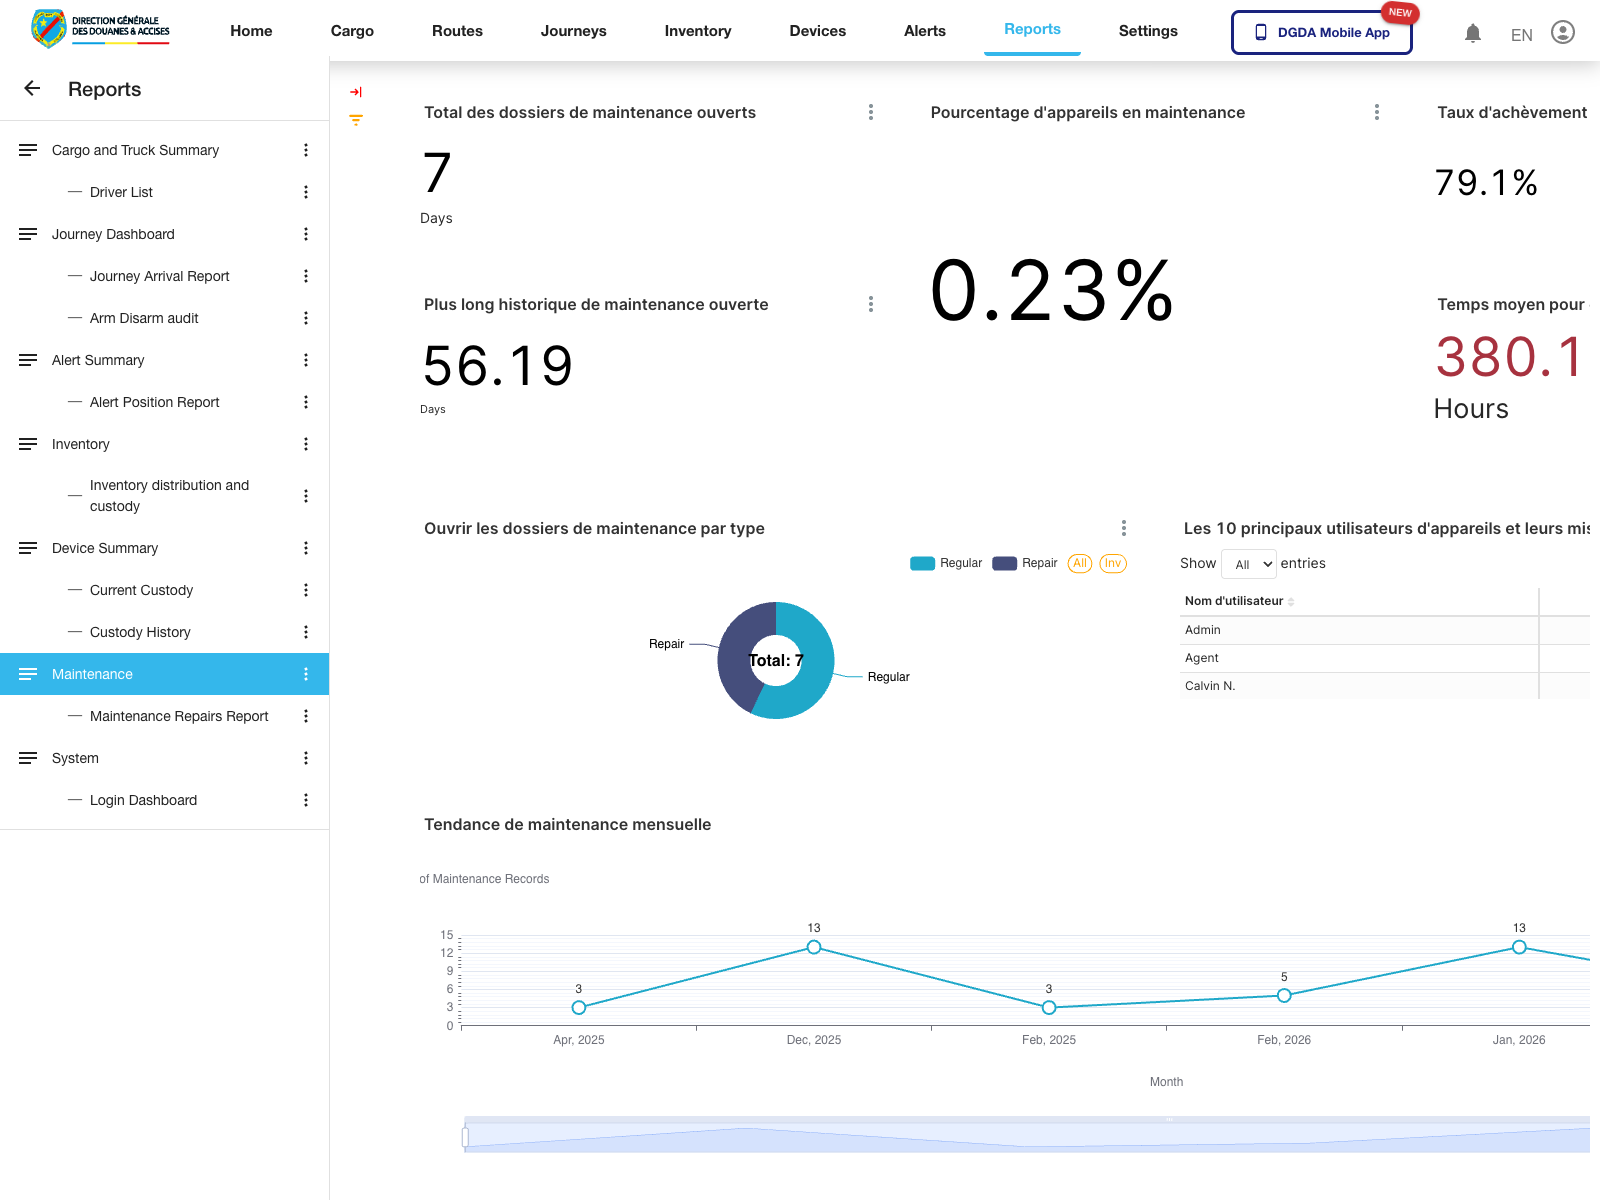1600x1200 pixels.
Task: Click the Inv legend invert button
Action: (1113, 563)
